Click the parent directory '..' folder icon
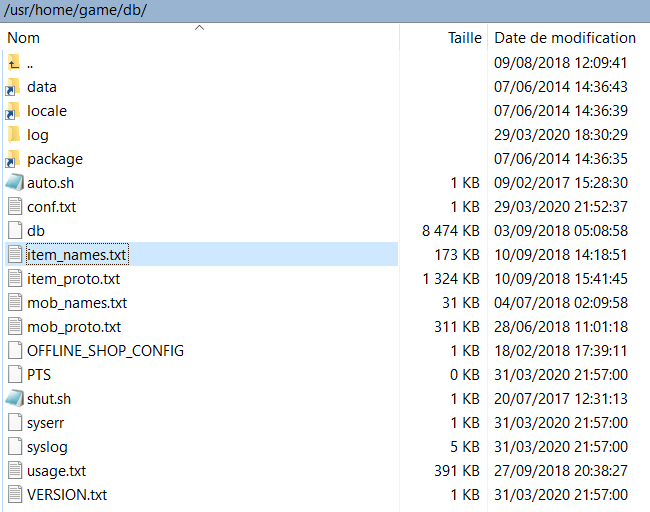 tap(14, 63)
